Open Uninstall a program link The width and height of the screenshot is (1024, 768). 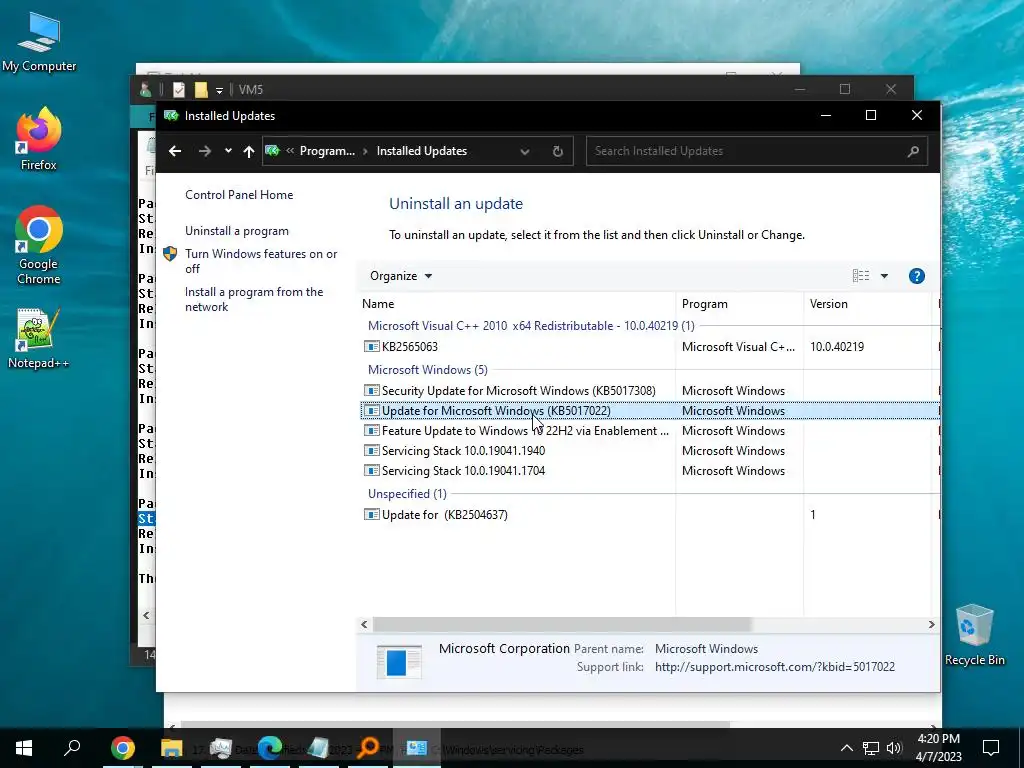coord(236,231)
